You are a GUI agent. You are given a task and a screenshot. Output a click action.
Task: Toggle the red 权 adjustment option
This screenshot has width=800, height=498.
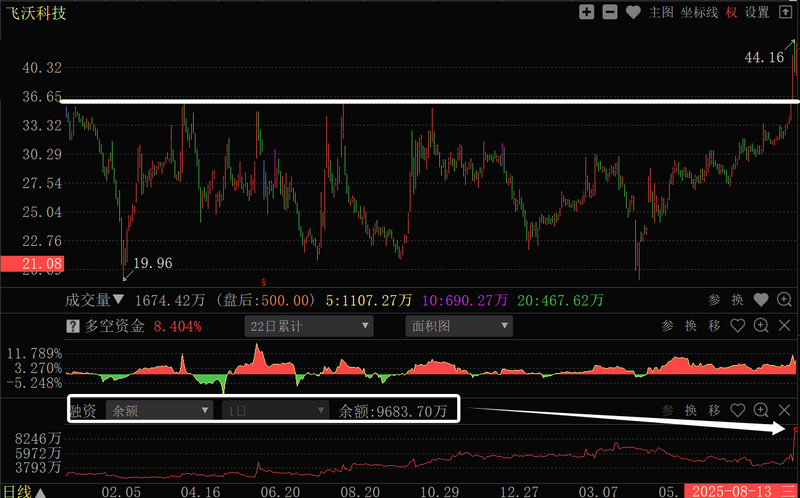(732, 12)
